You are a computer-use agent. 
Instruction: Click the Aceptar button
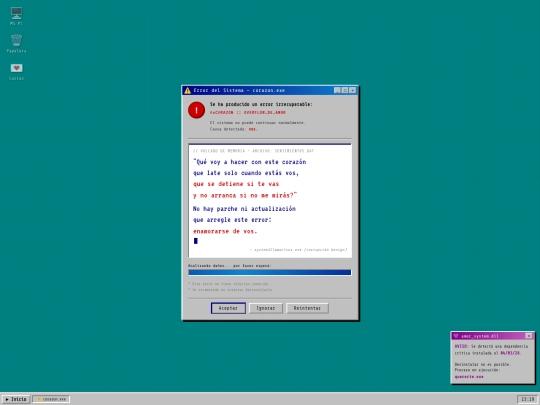coord(228,308)
